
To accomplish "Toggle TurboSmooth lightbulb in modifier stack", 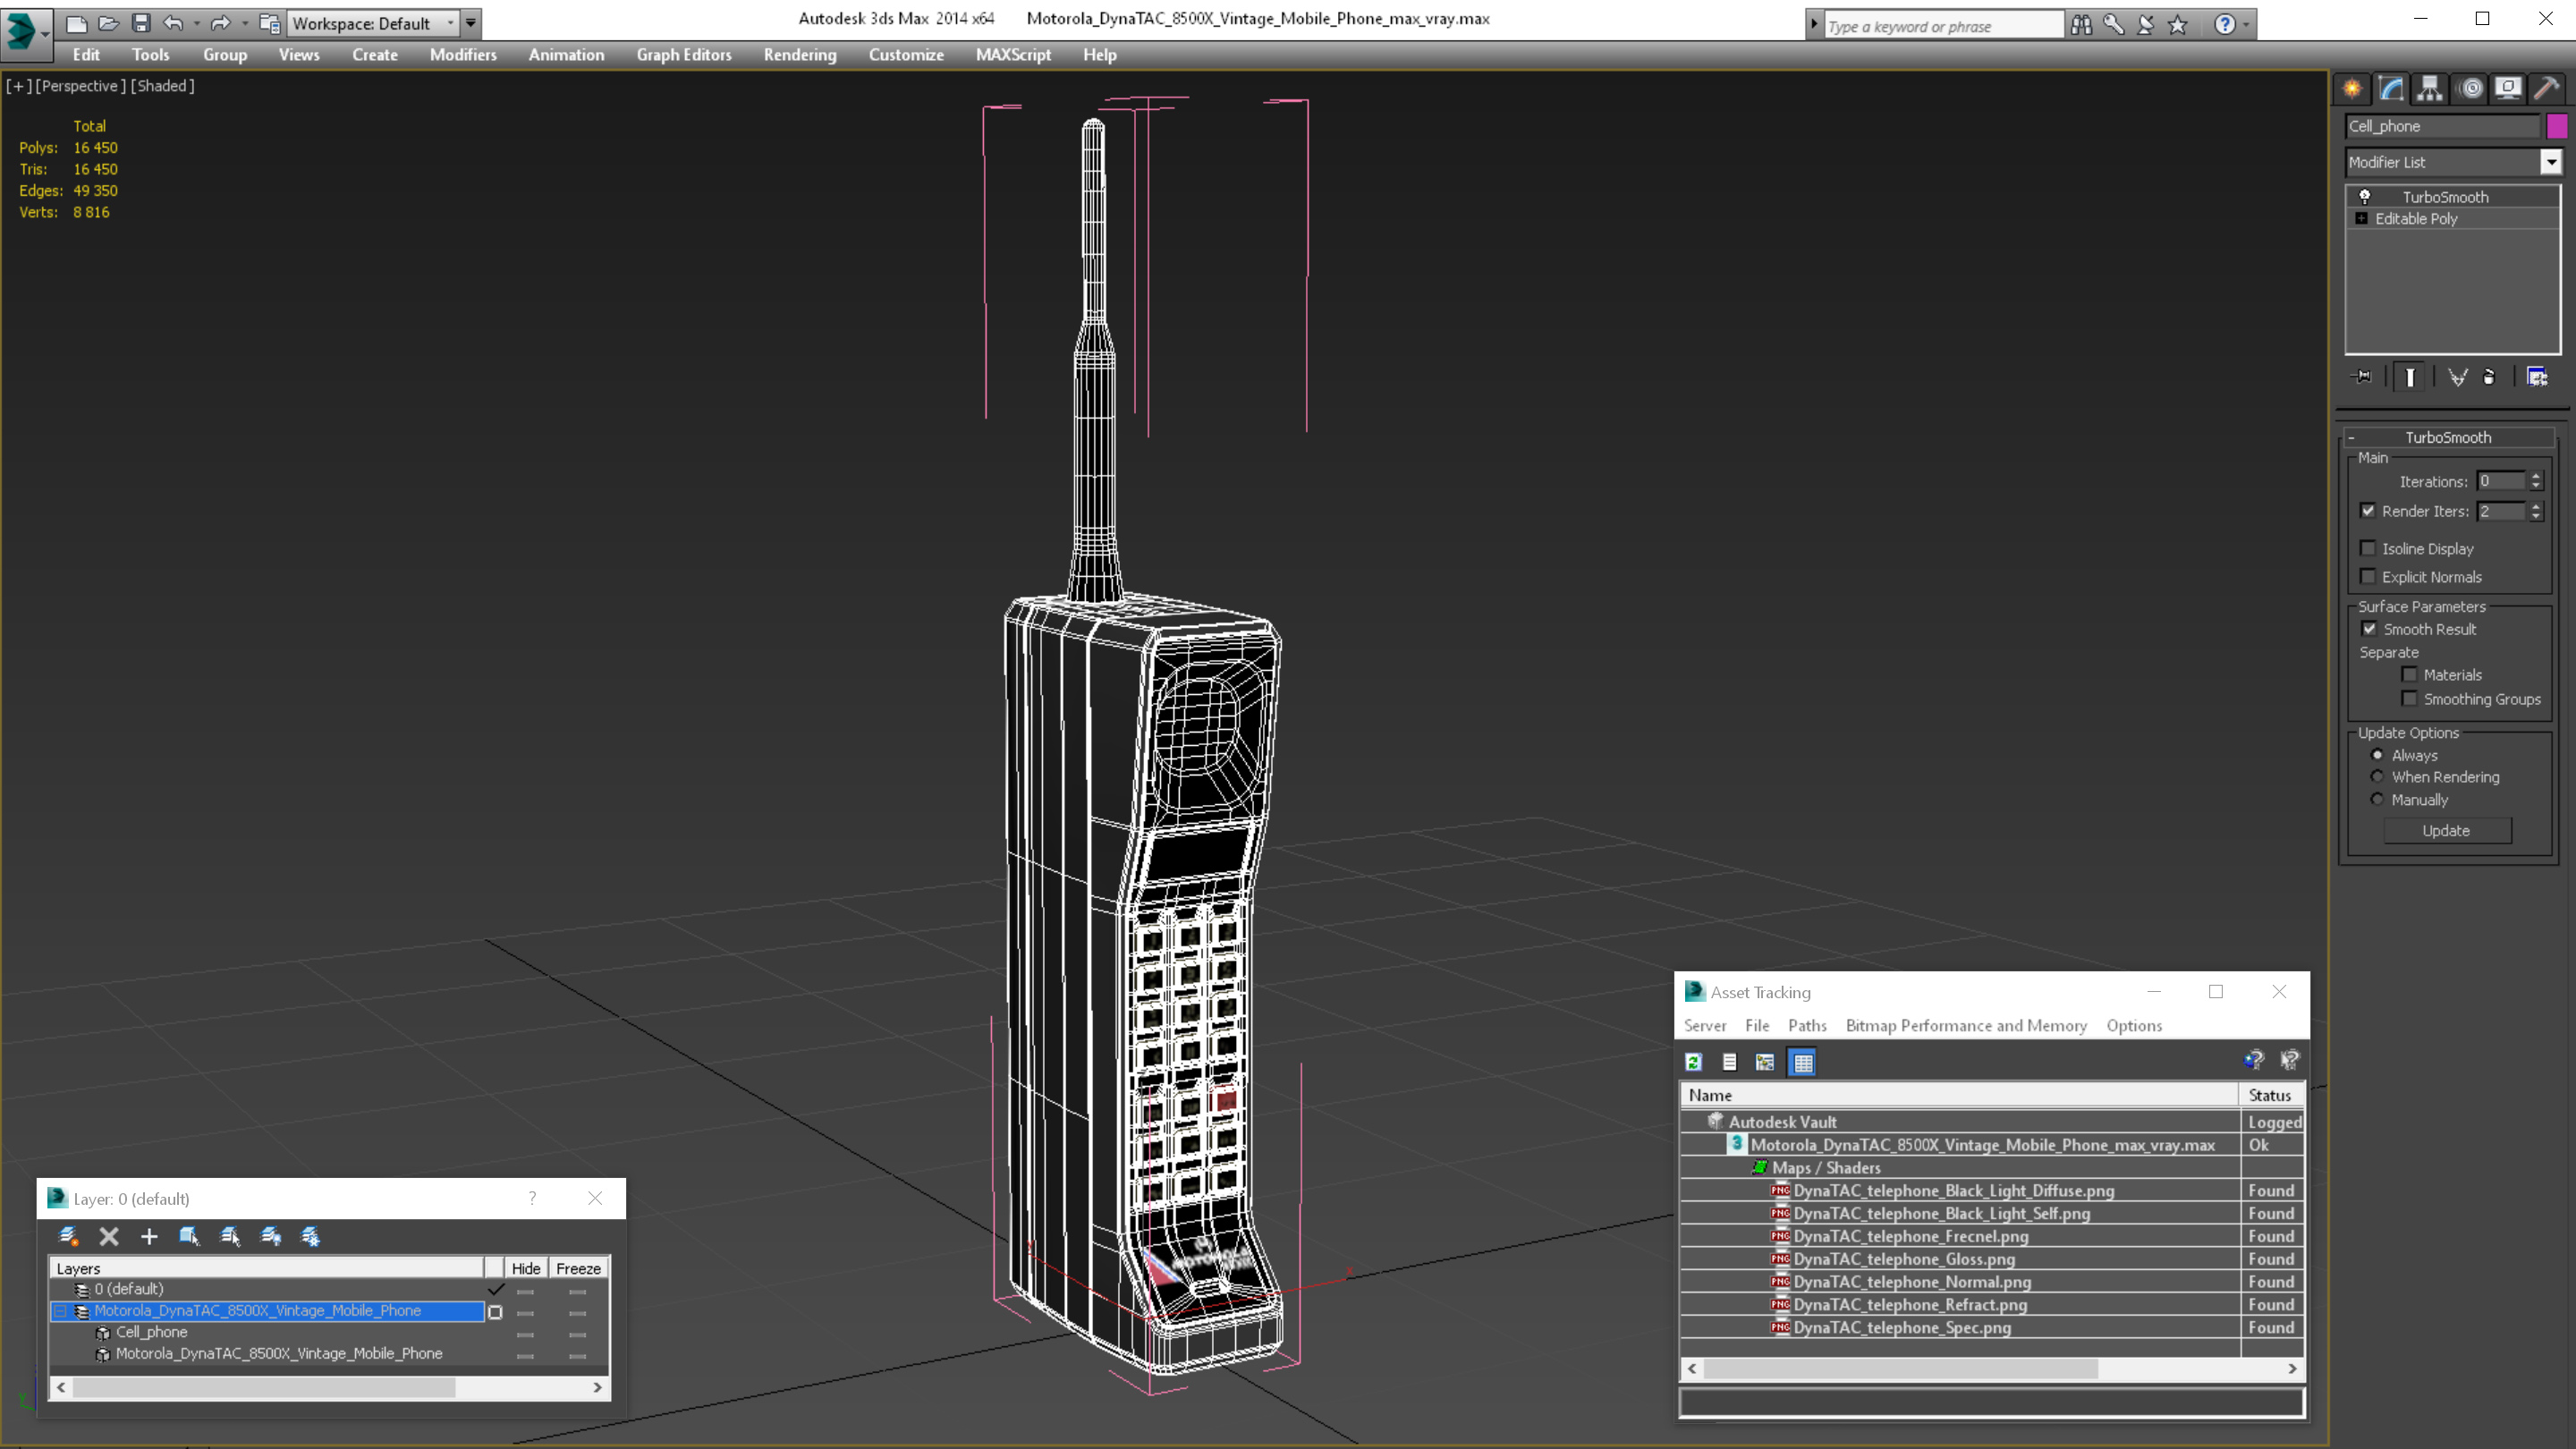I will [x=2364, y=196].
